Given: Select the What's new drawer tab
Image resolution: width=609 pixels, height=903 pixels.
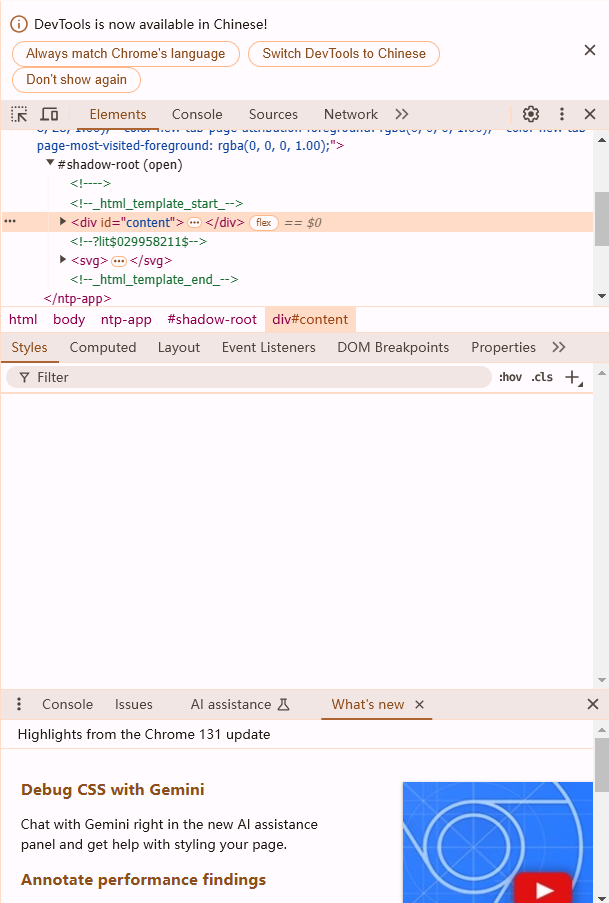Looking at the screenshot, I should point(368,704).
